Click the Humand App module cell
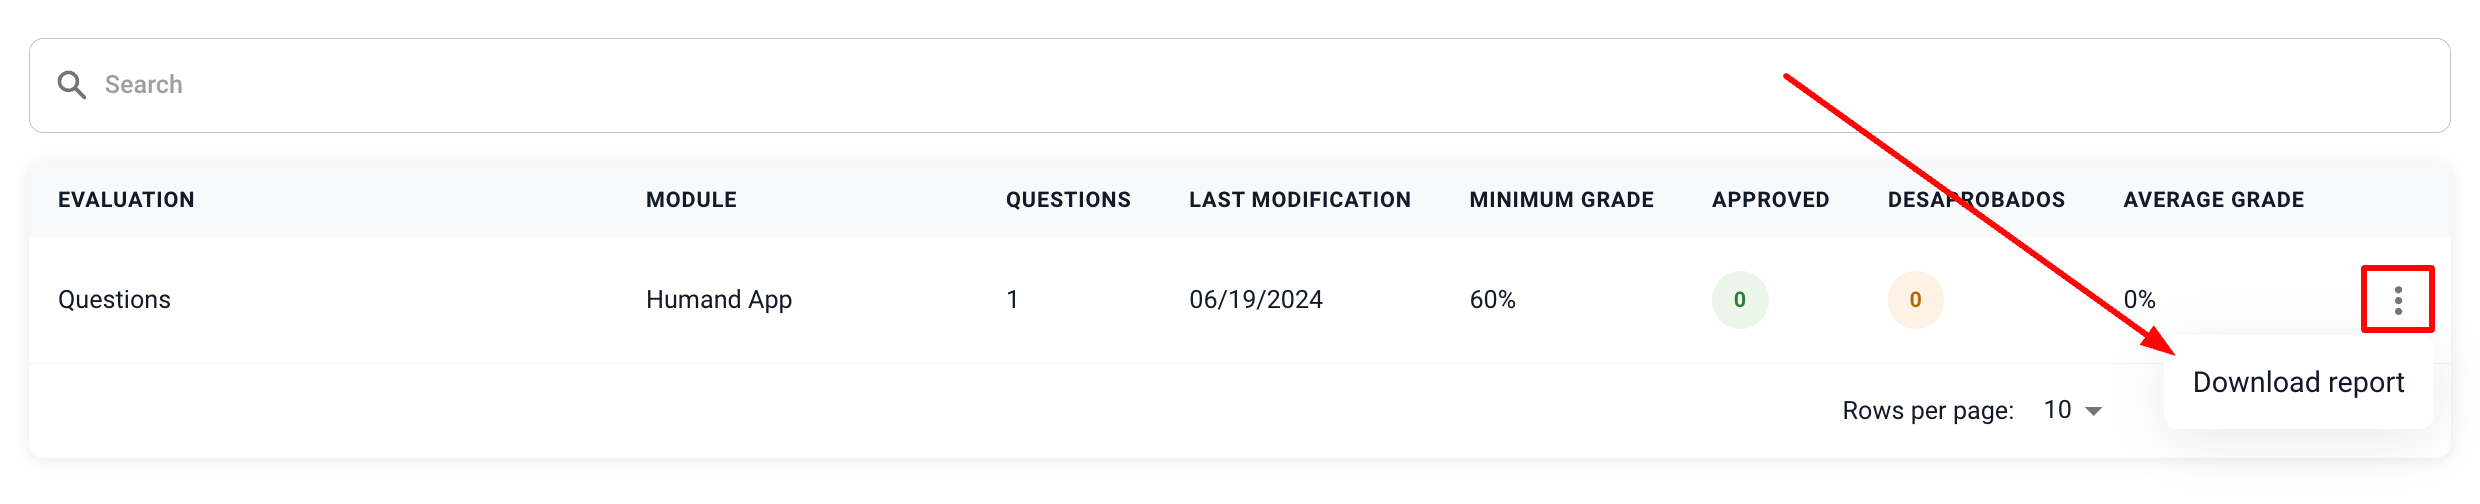Viewport: 2480px width, 504px height. [718, 300]
